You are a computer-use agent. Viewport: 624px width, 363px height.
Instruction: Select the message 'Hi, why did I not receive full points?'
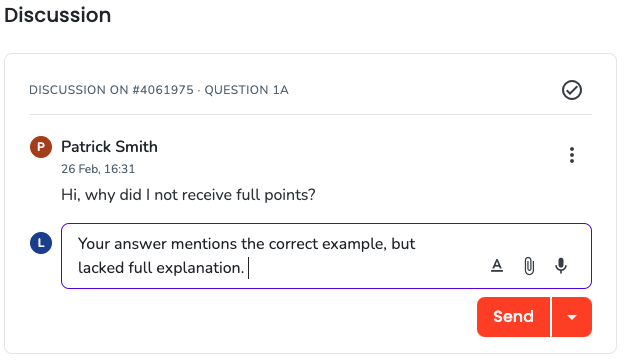[x=188, y=195]
